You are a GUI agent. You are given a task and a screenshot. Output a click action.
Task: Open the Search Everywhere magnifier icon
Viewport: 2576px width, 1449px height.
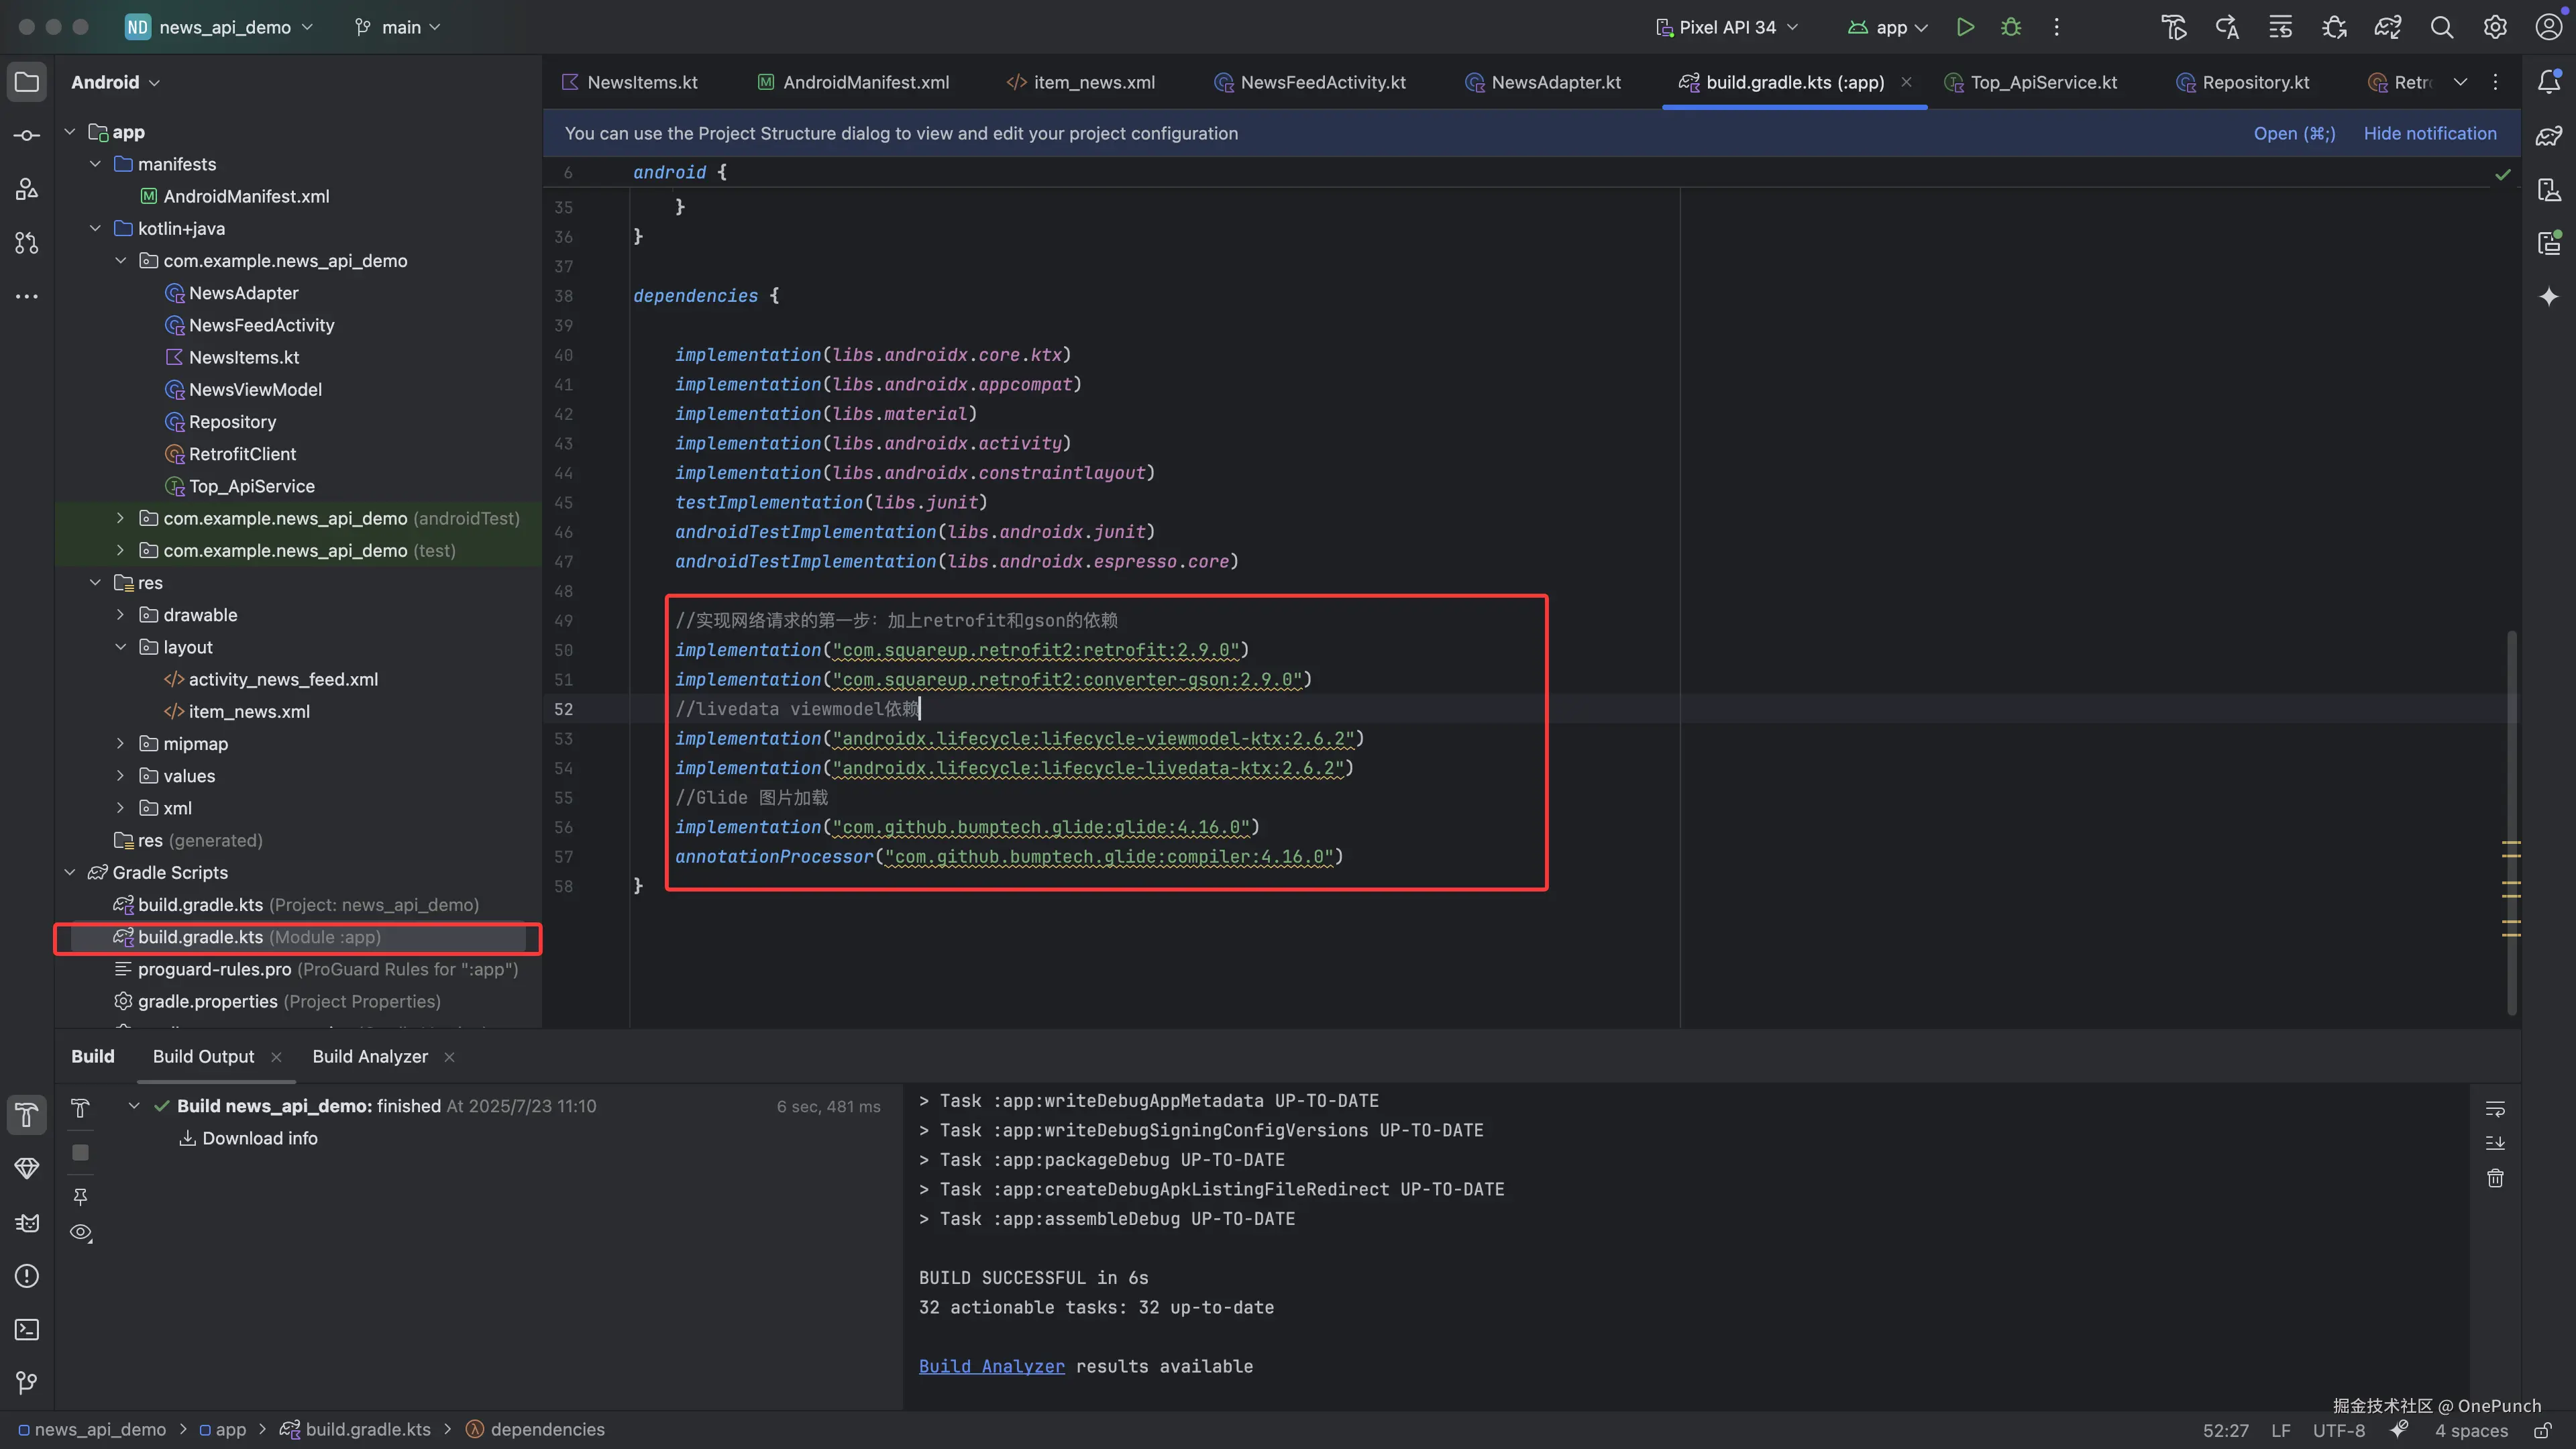[2441, 27]
